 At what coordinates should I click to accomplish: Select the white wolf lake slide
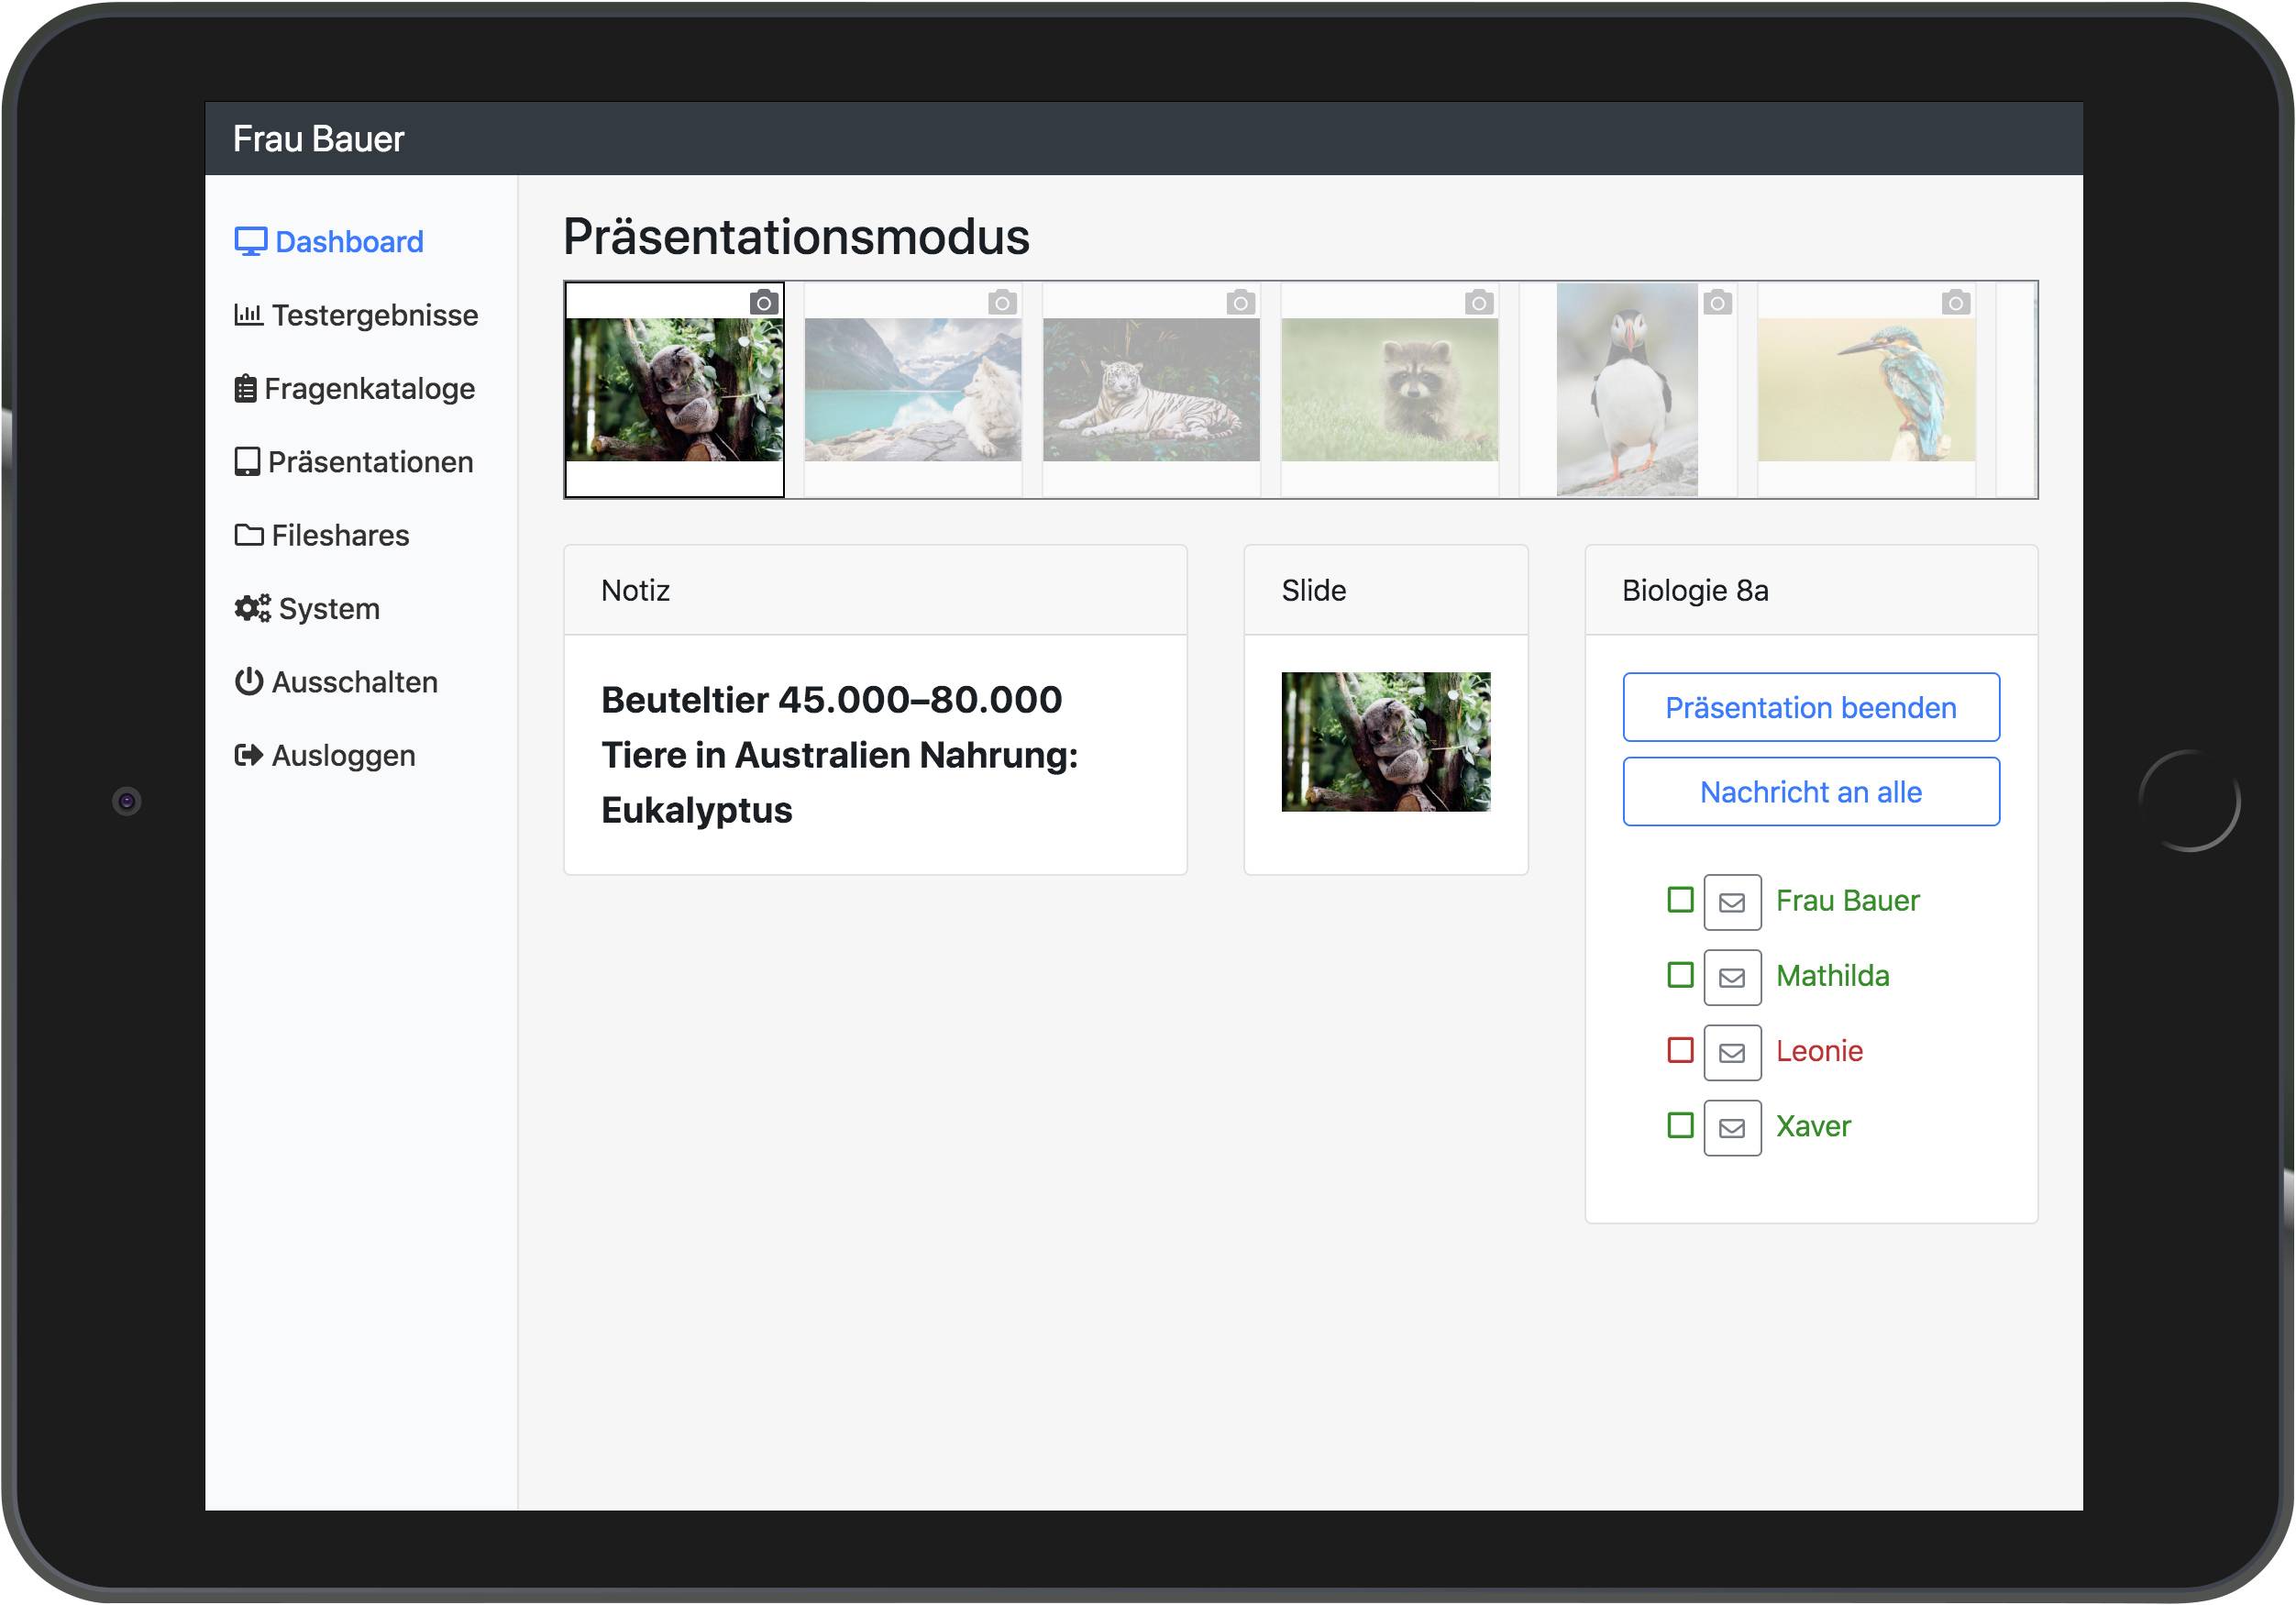click(912, 390)
